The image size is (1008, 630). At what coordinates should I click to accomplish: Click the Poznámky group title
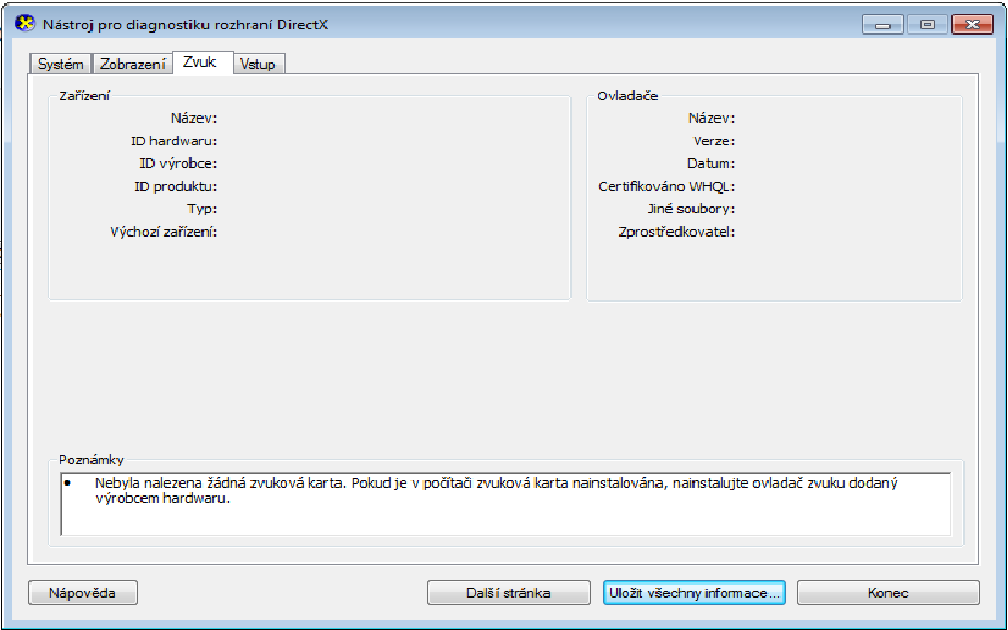(x=91, y=460)
